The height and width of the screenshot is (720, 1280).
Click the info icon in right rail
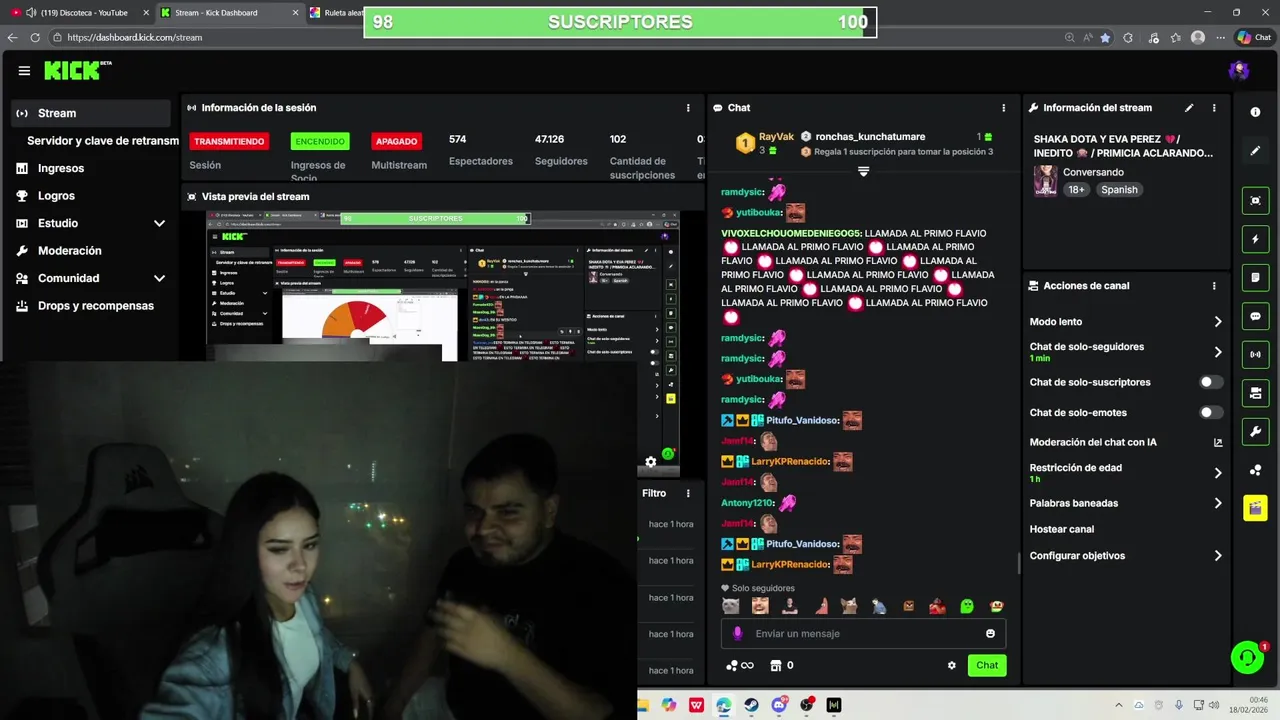1255,112
